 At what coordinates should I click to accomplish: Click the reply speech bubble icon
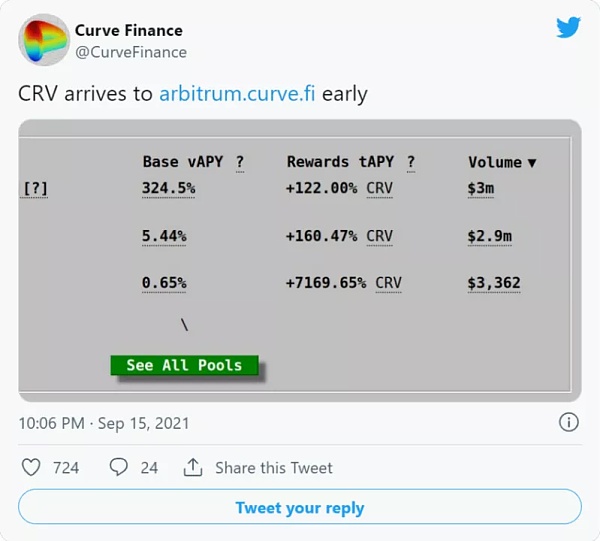point(119,467)
